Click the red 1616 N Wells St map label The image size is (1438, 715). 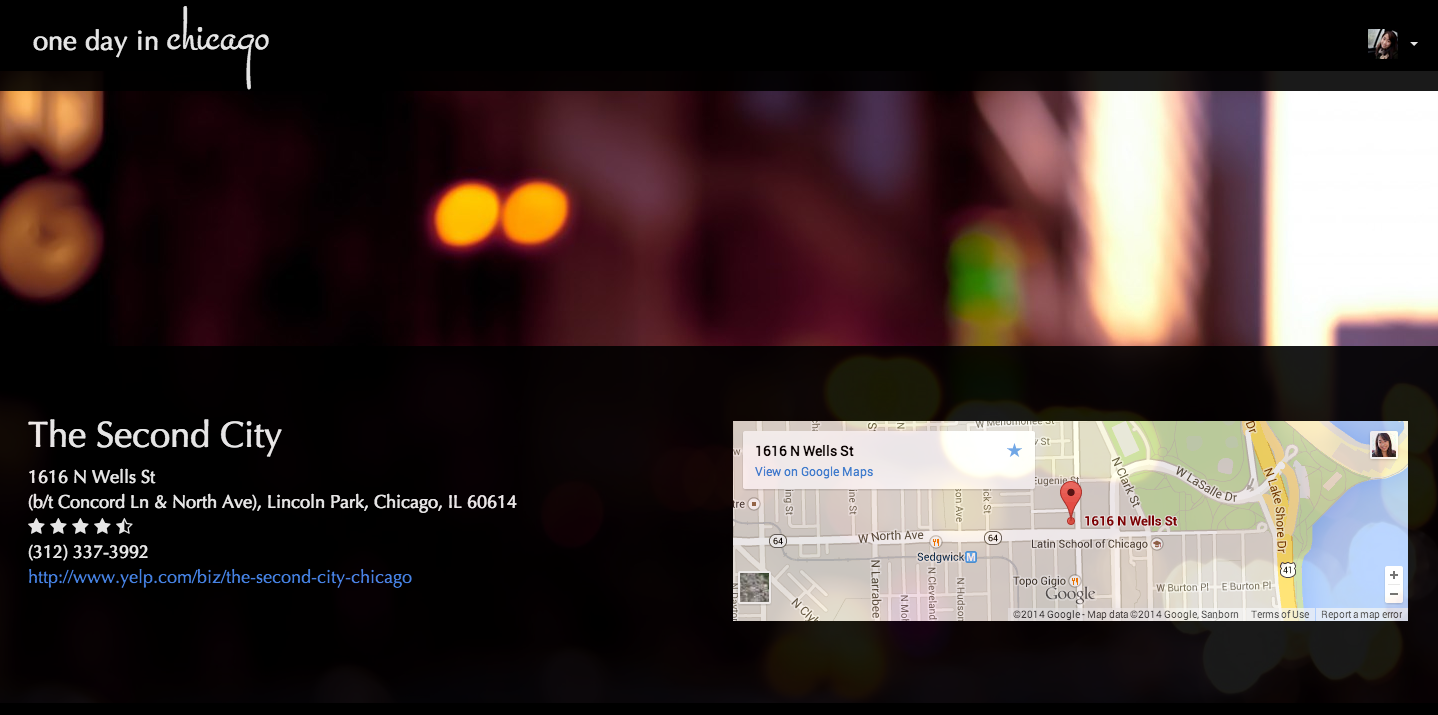(x=1130, y=521)
